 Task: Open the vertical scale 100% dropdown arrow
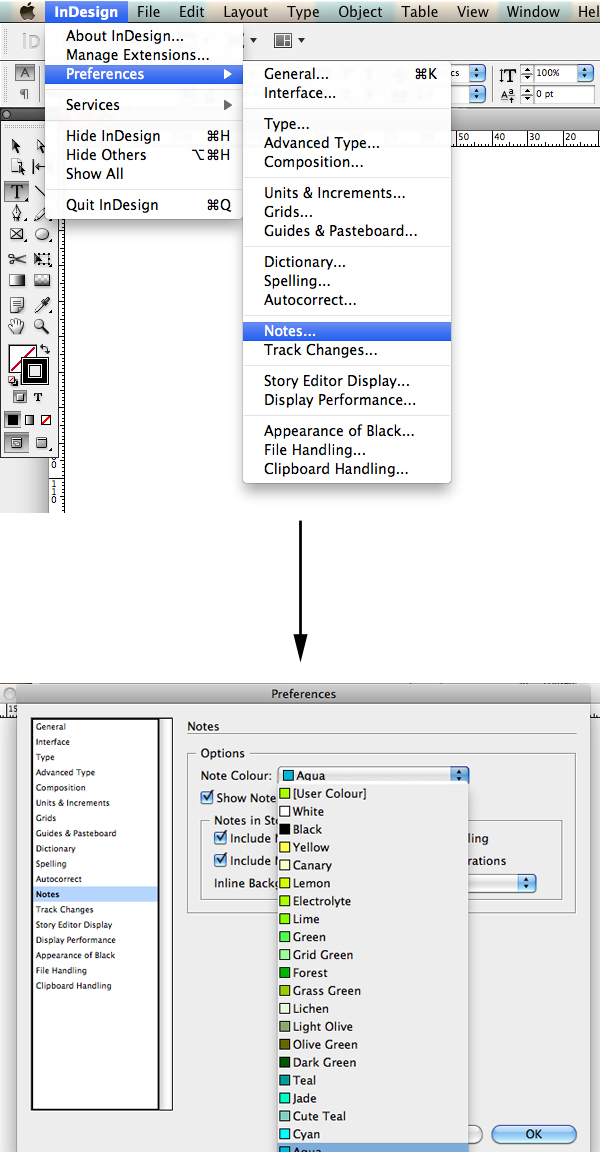tap(585, 73)
